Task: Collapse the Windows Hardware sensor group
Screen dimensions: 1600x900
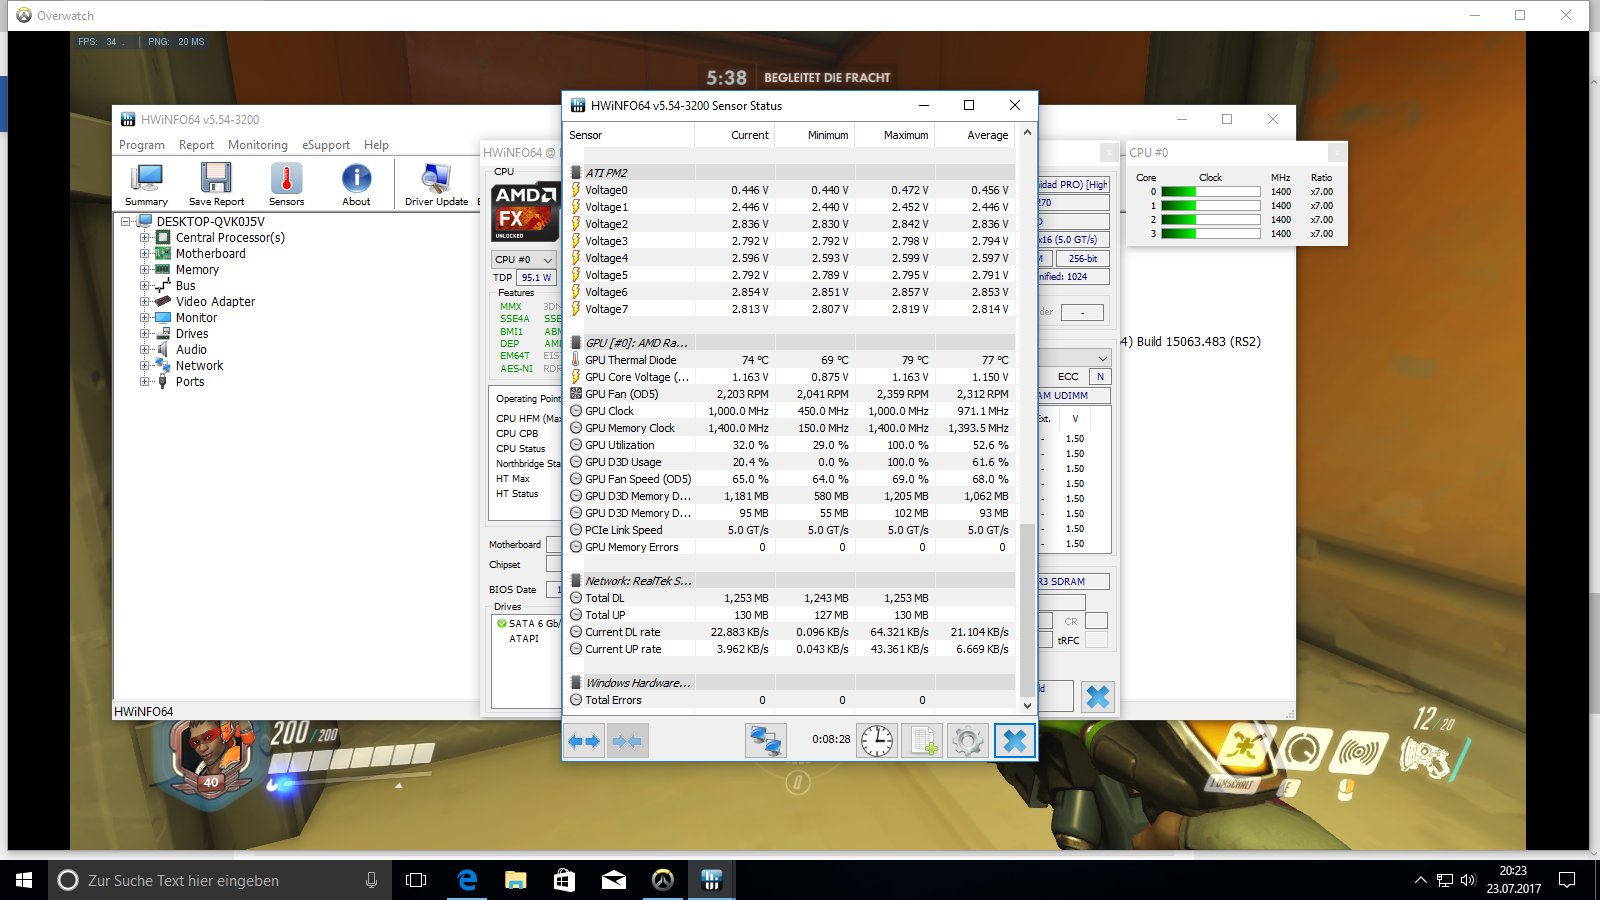Action: tap(576, 683)
